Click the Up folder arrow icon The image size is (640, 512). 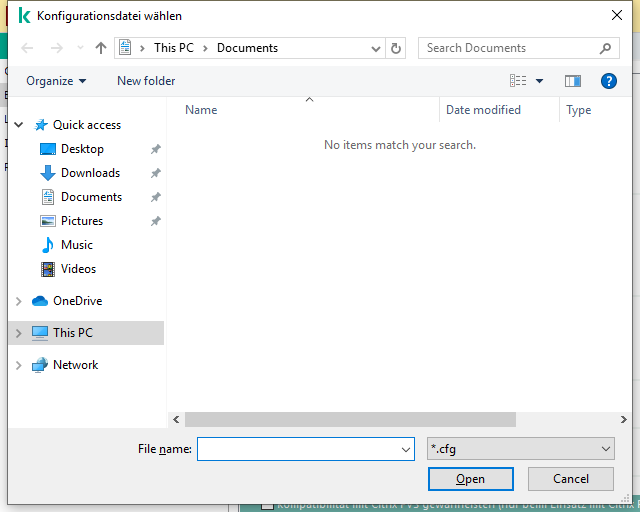click(x=100, y=48)
